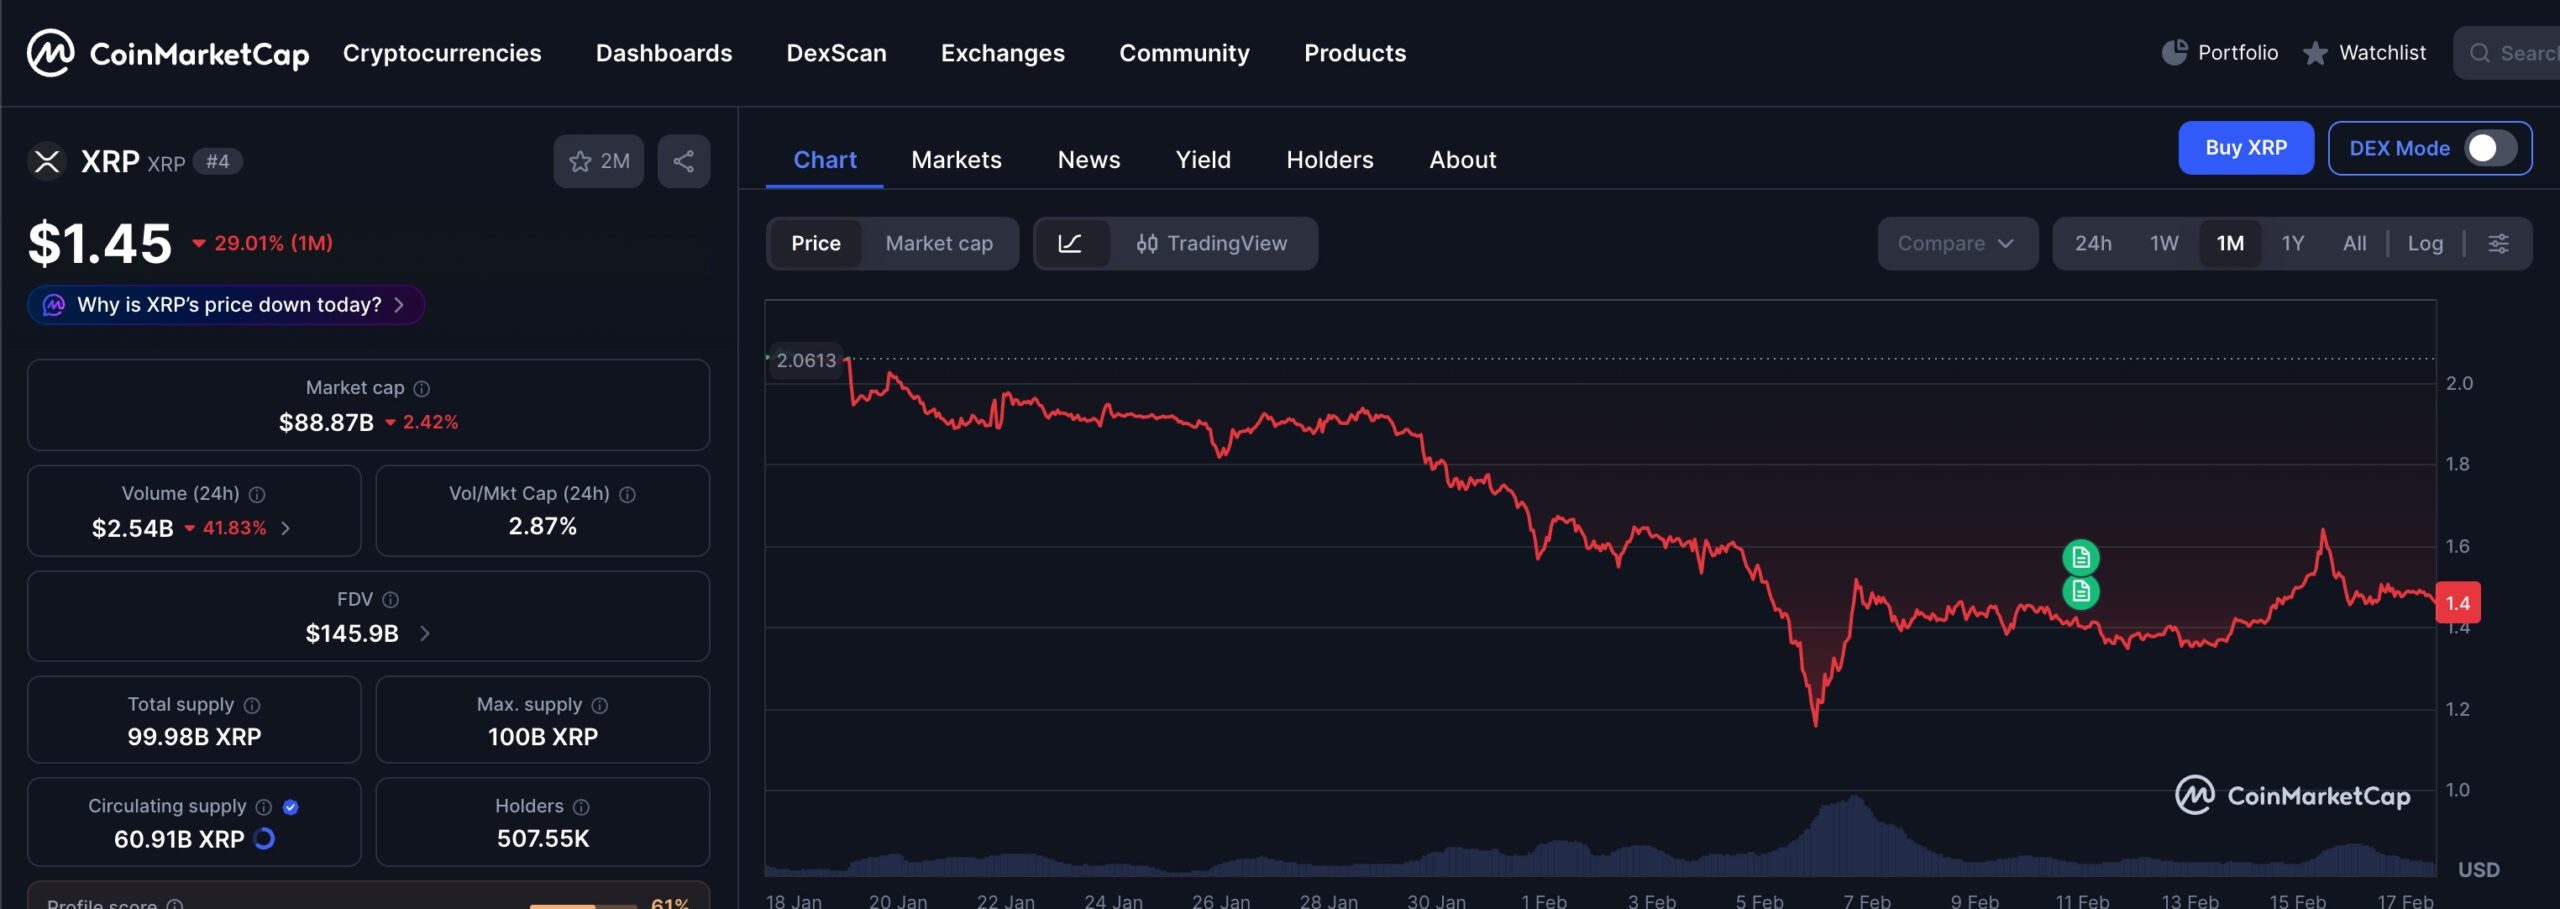
Task: Click the share icon button
Action: tap(684, 161)
